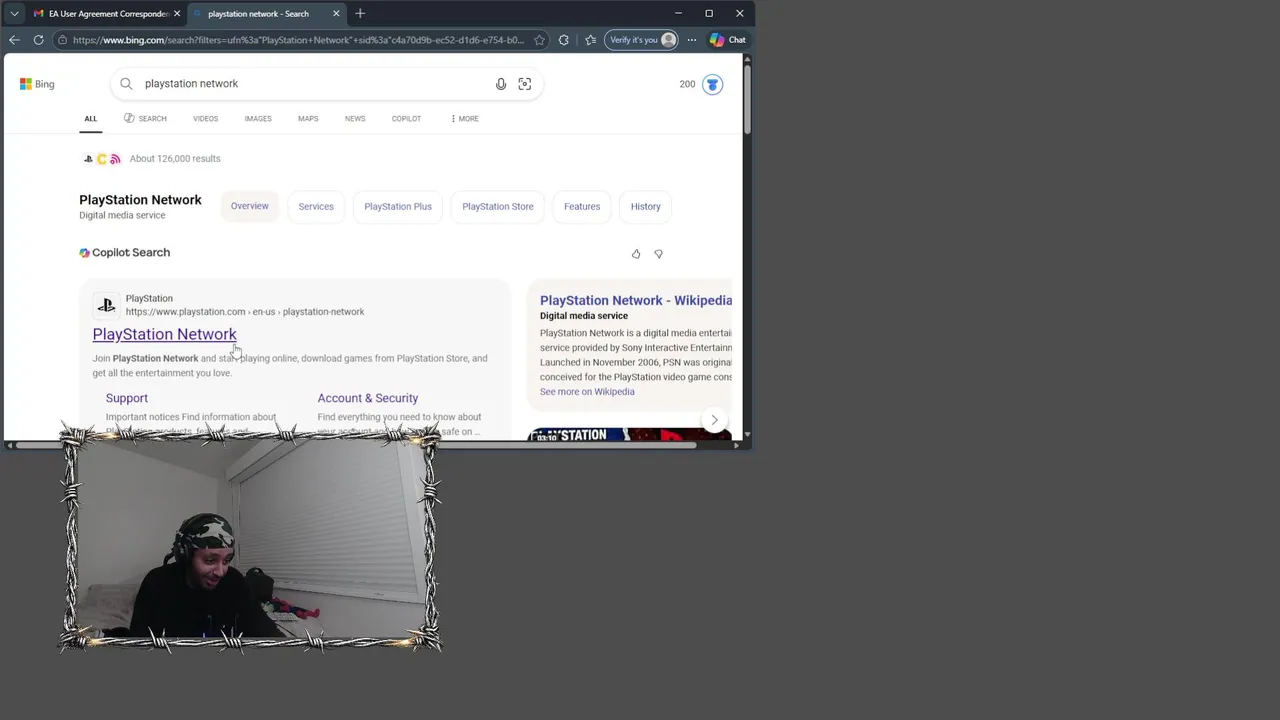
Task: Go to Bing home via logo
Action: (37, 84)
